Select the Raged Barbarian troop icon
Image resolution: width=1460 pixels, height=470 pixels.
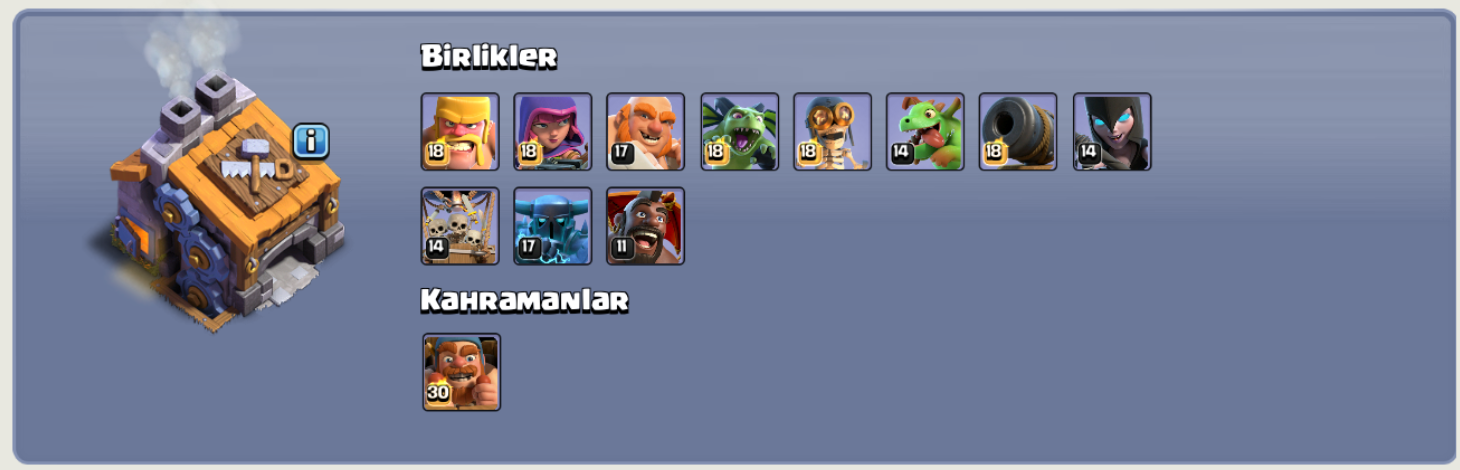click(x=460, y=132)
